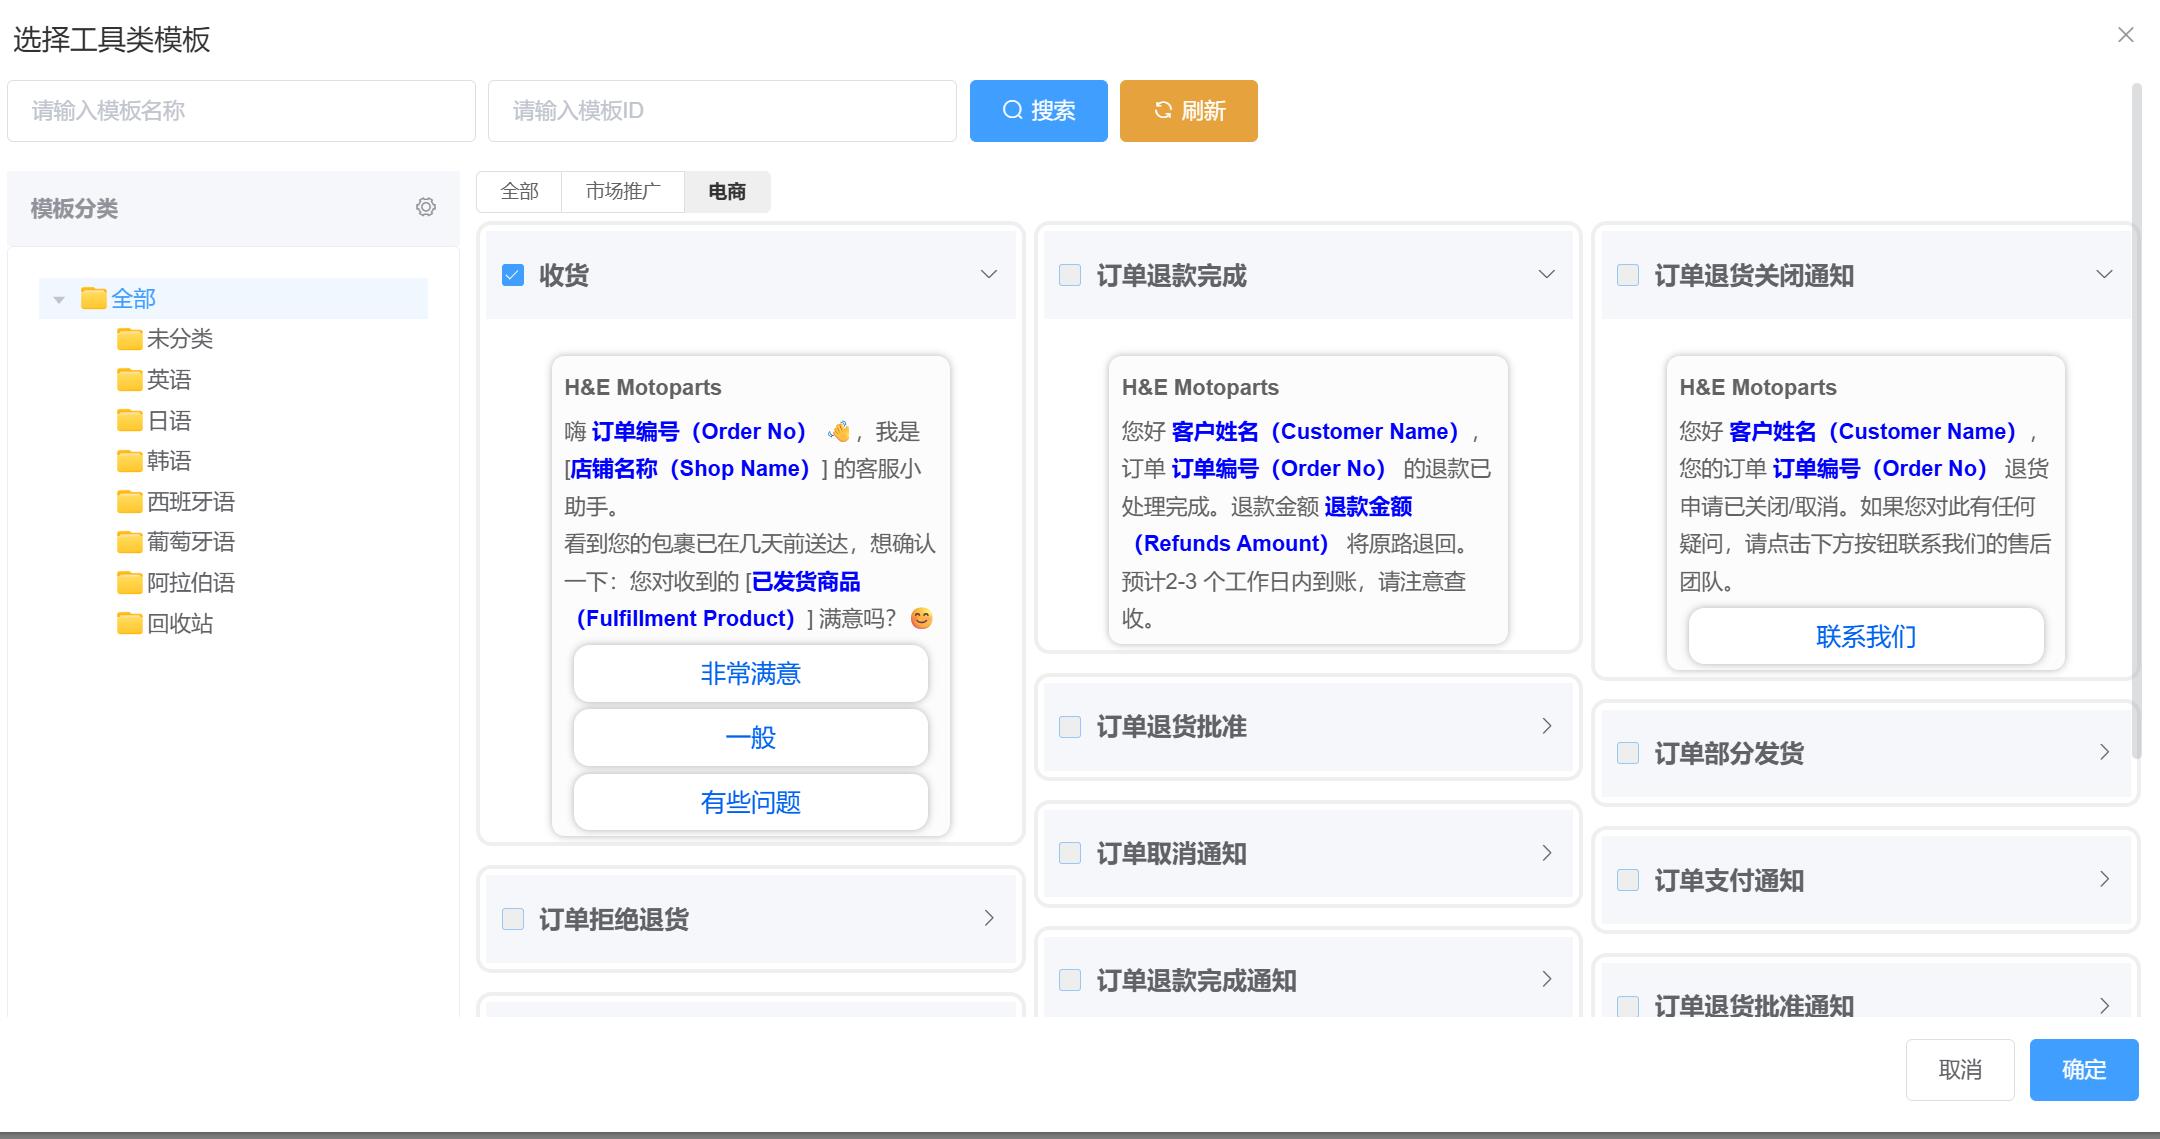Click the refresh icon on the 刷新 button
The image size is (2160, 1139).
coord(1162,111)
